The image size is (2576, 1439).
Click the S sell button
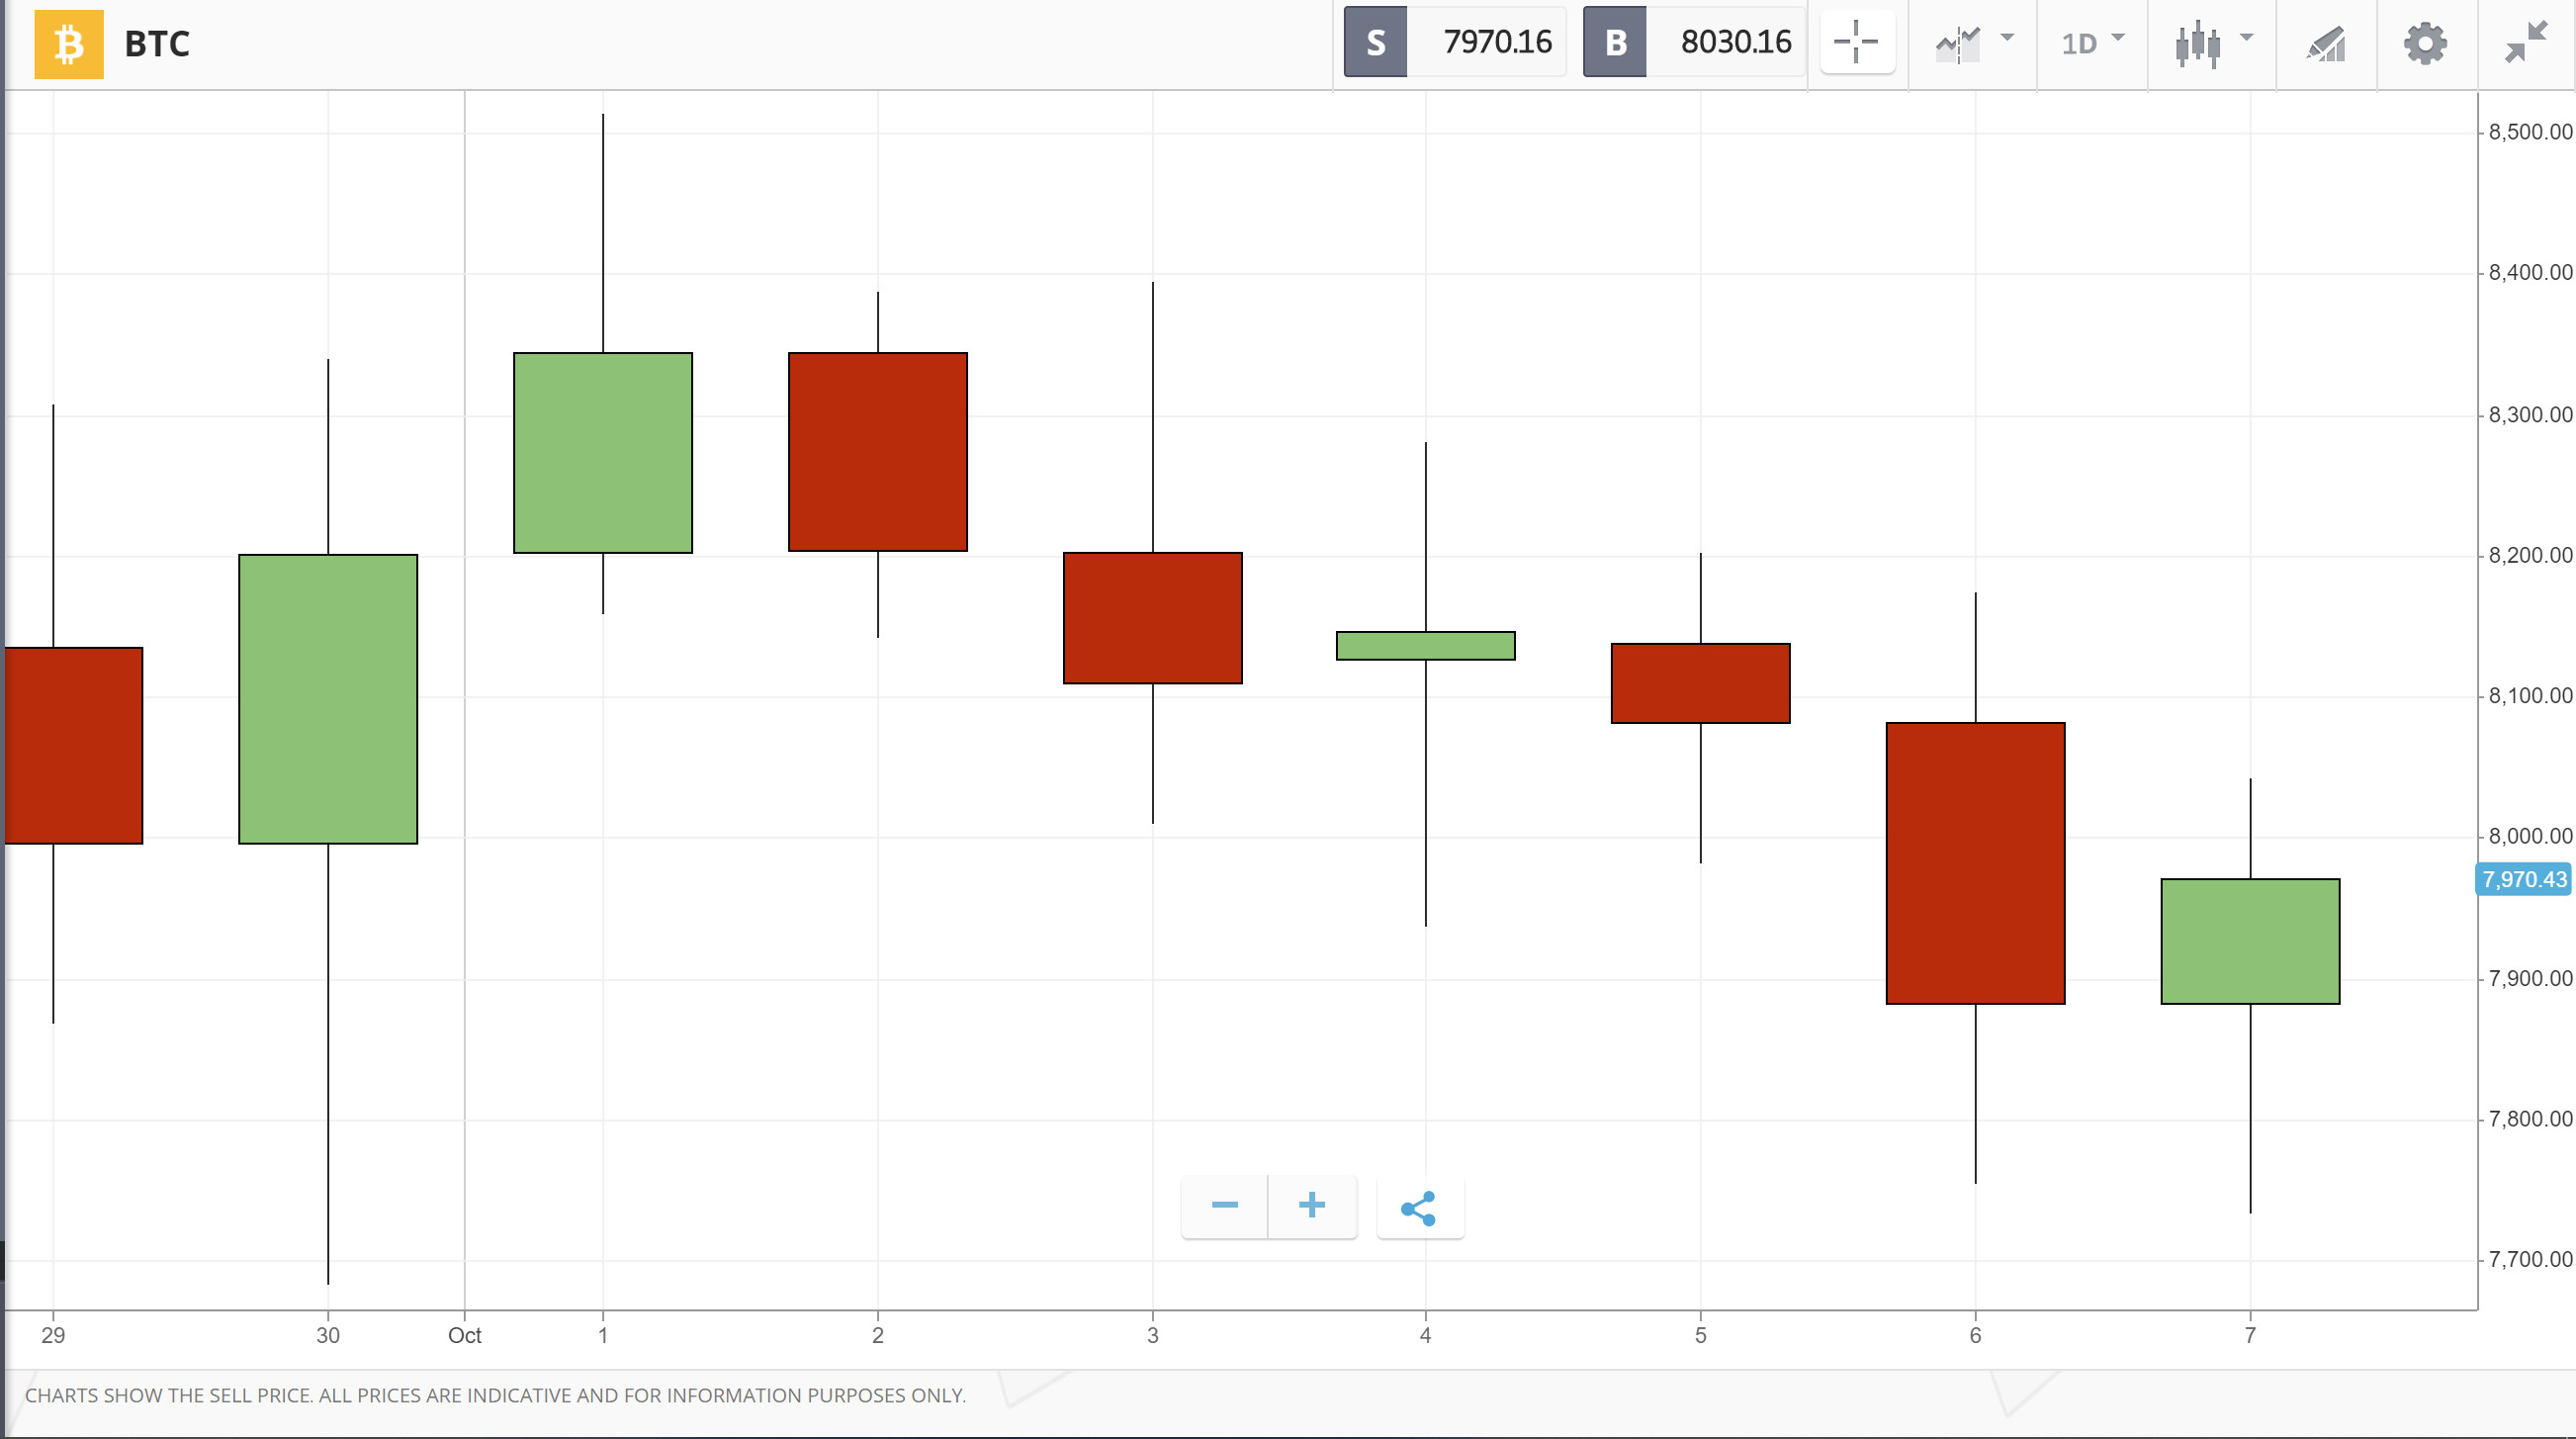click(x=1376, y=42)
